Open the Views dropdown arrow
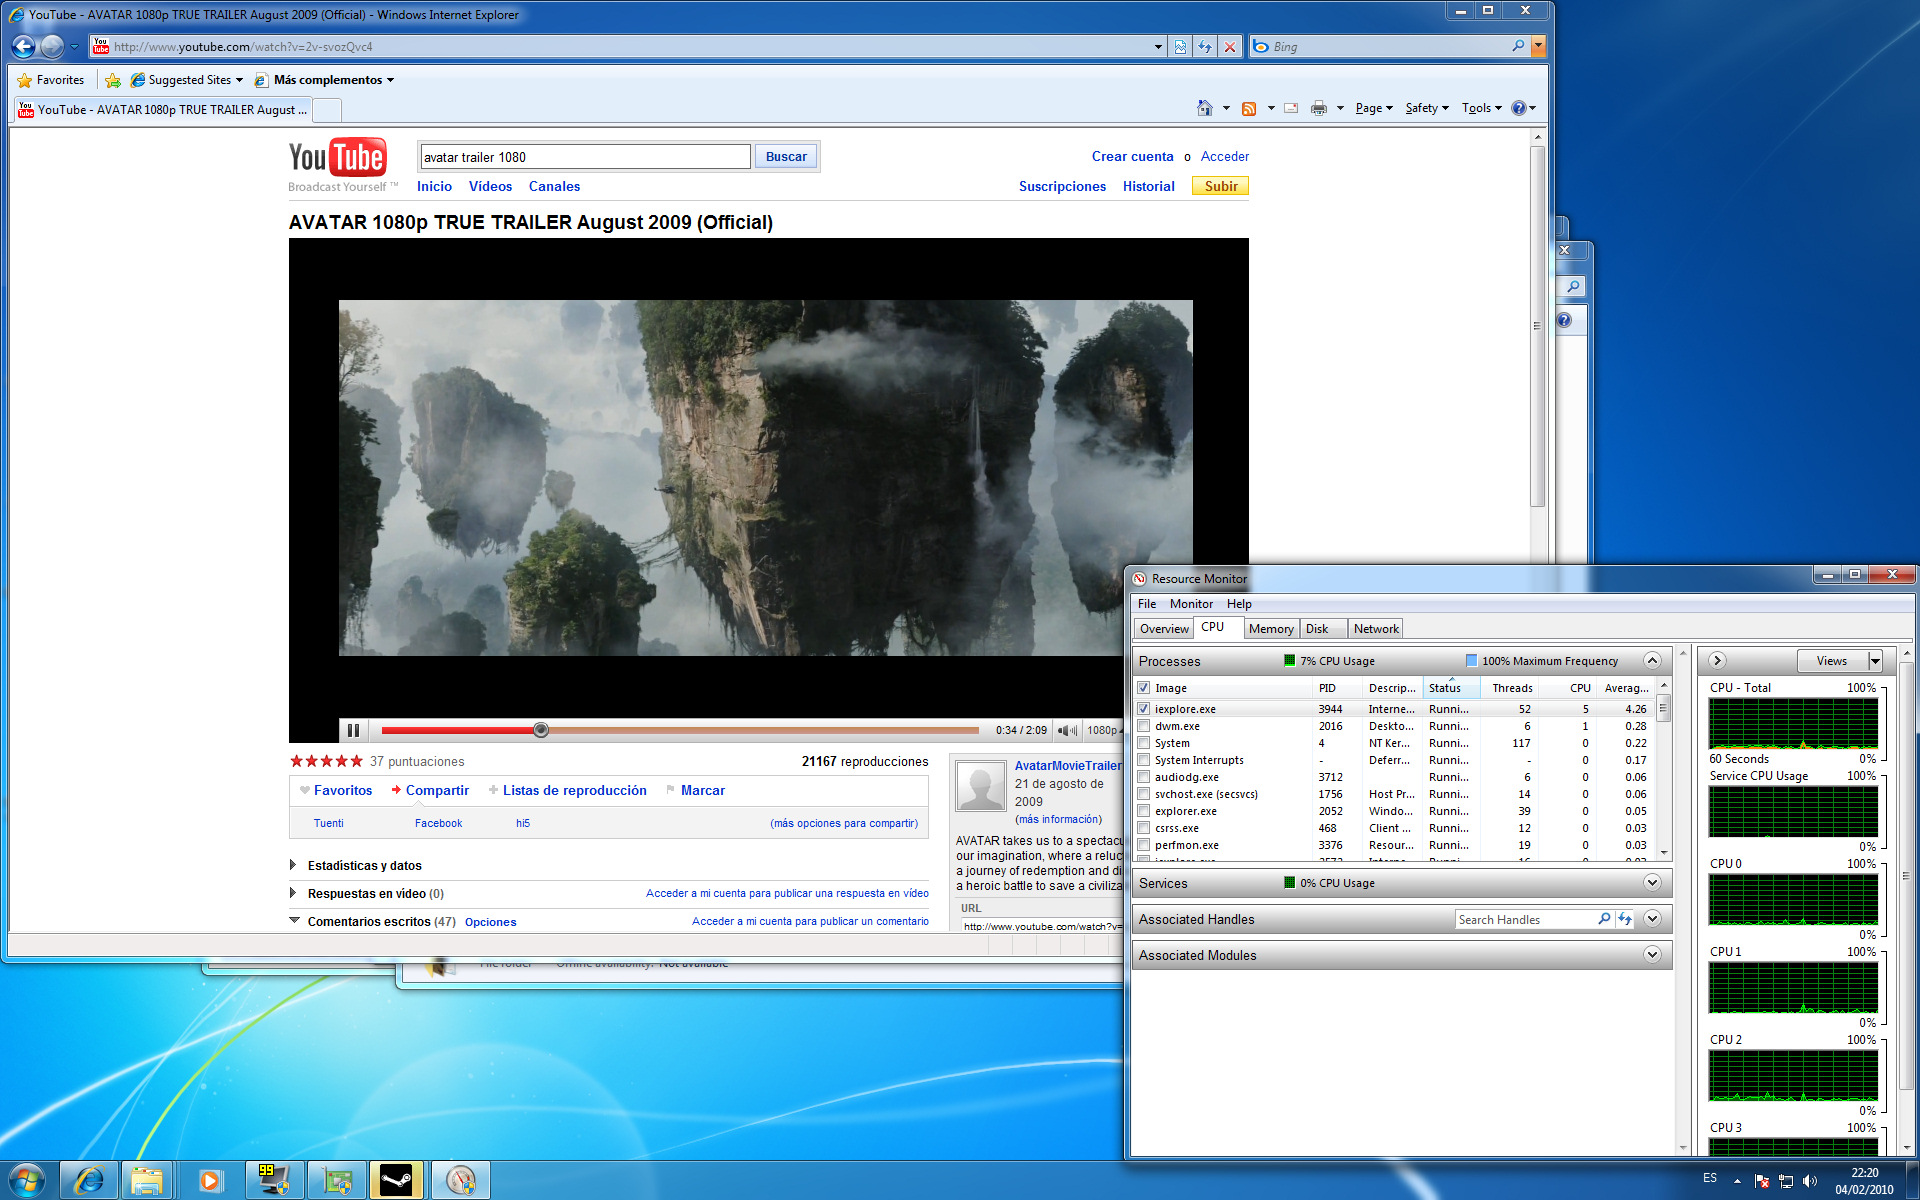 (x=1875, y=661)
